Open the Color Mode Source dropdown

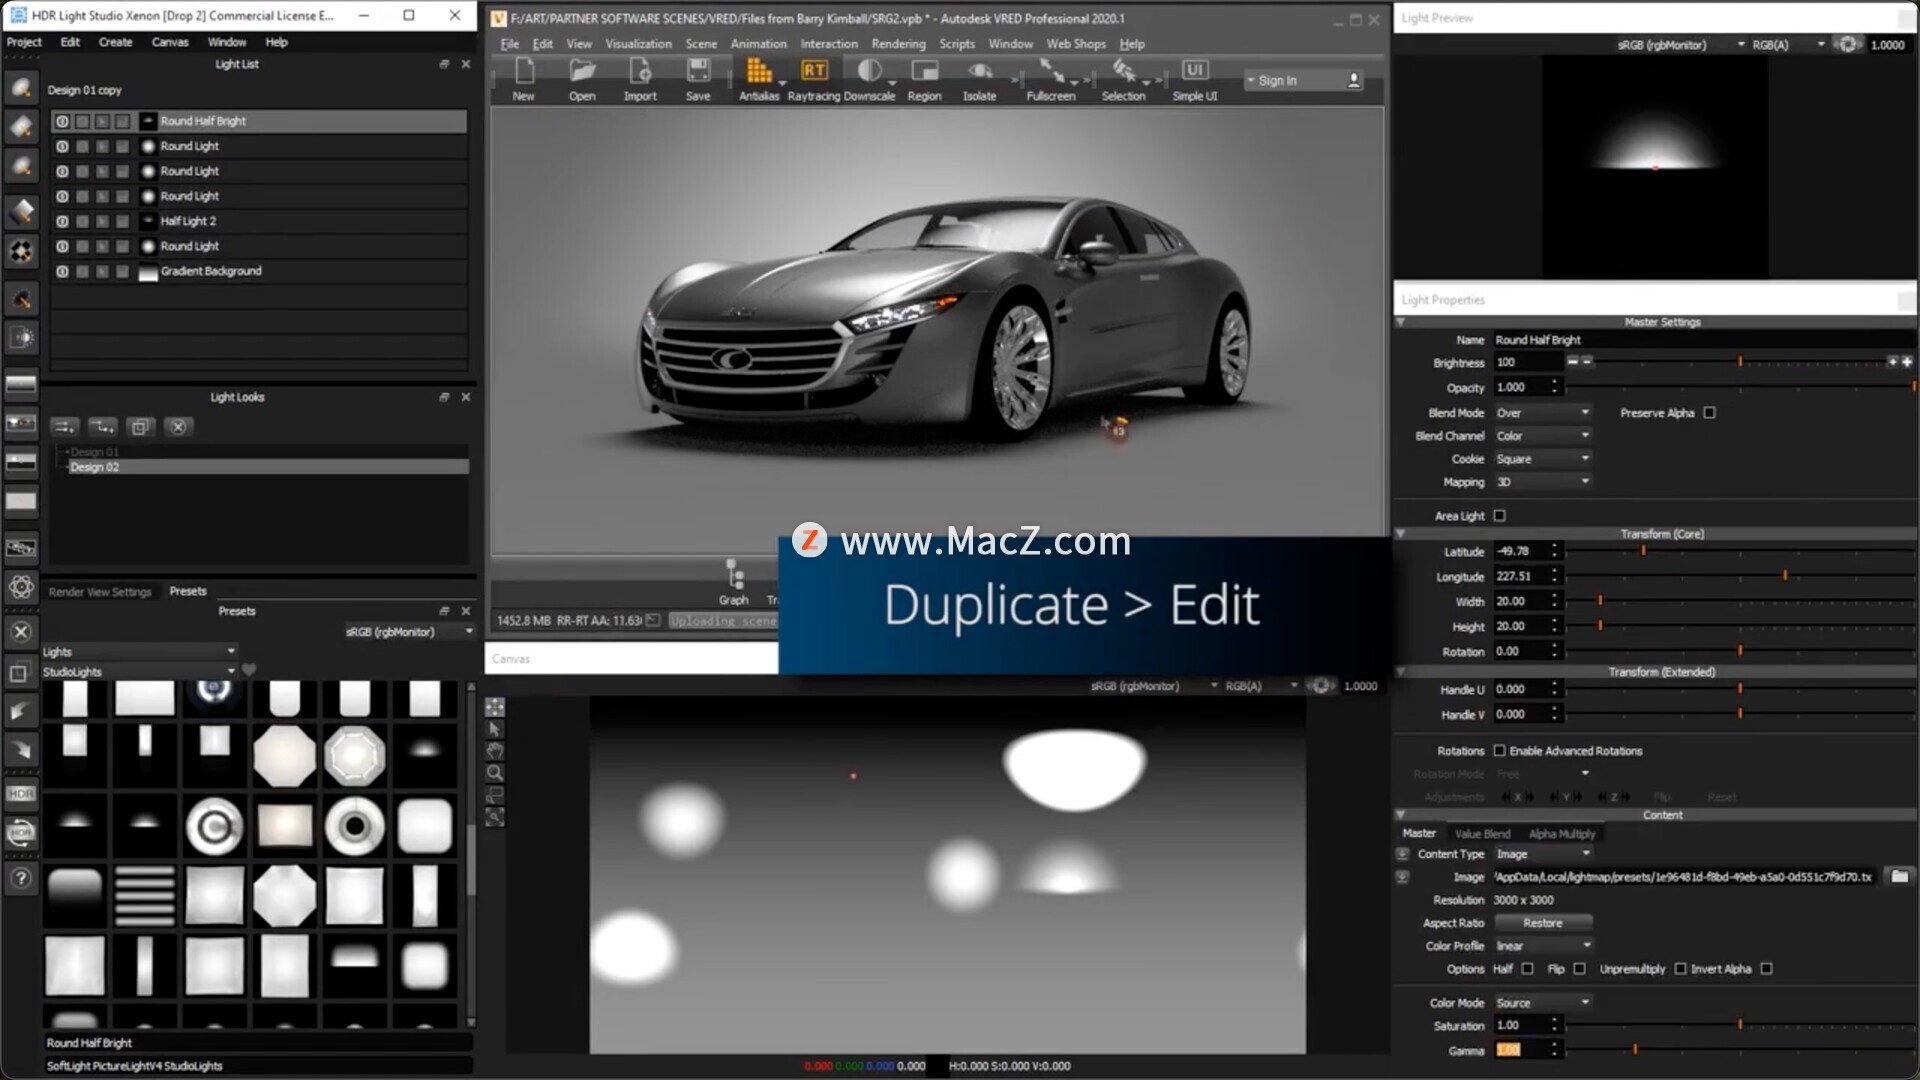click(1542, 1003)
